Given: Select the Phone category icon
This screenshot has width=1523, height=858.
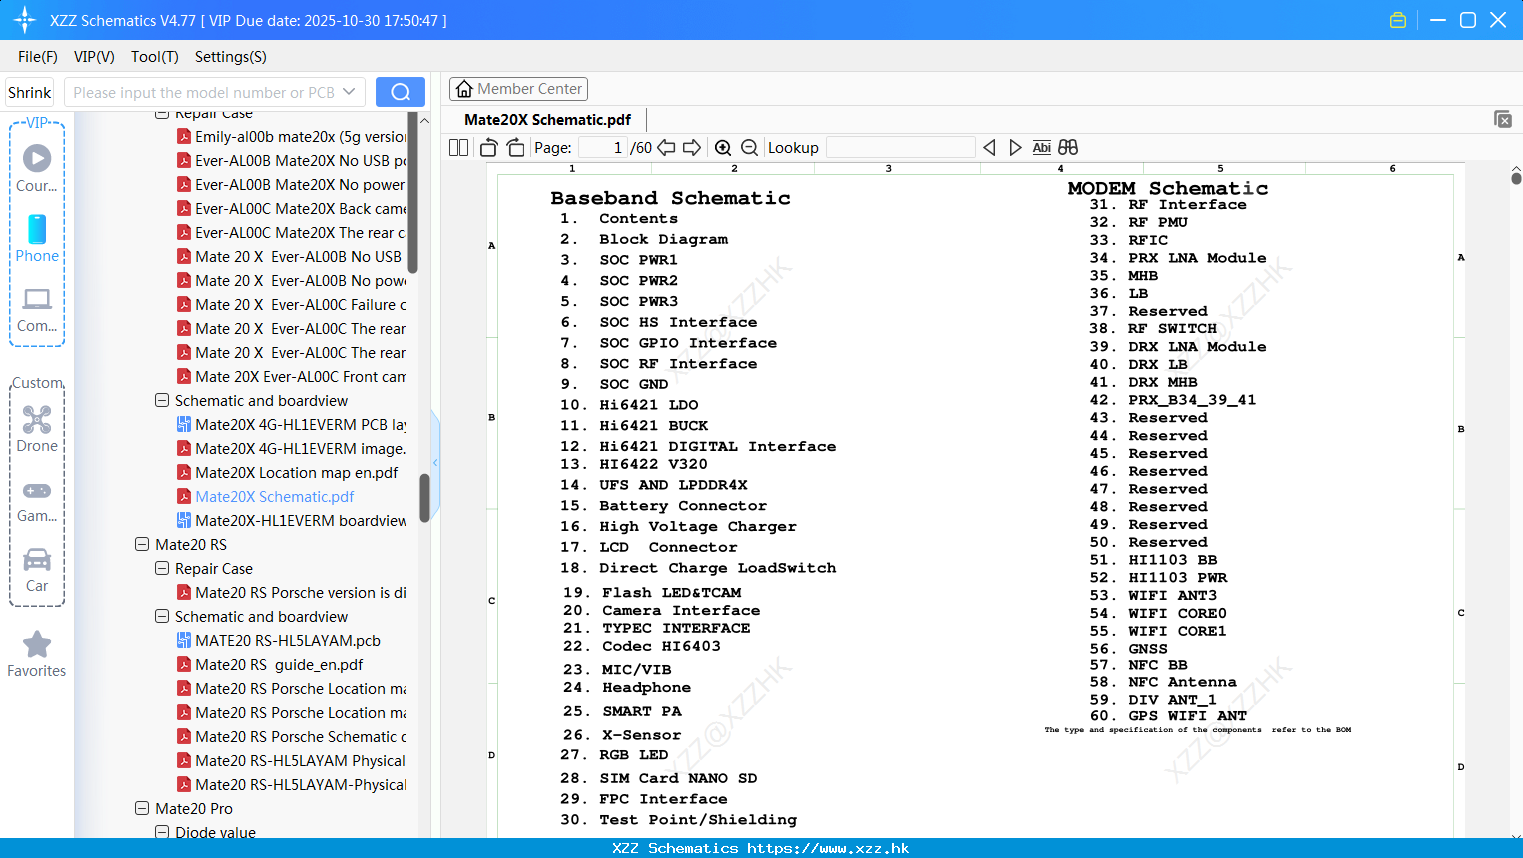Looking at the screenshot, I should tap(37, 238).
